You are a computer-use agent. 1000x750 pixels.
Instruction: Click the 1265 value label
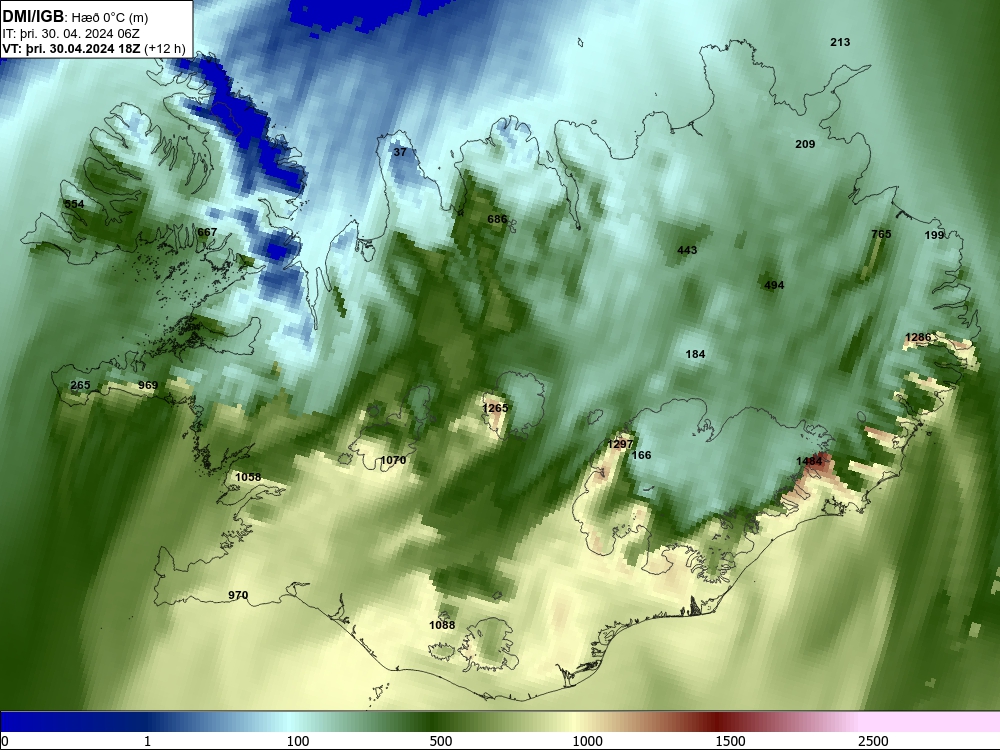point(495,408)
